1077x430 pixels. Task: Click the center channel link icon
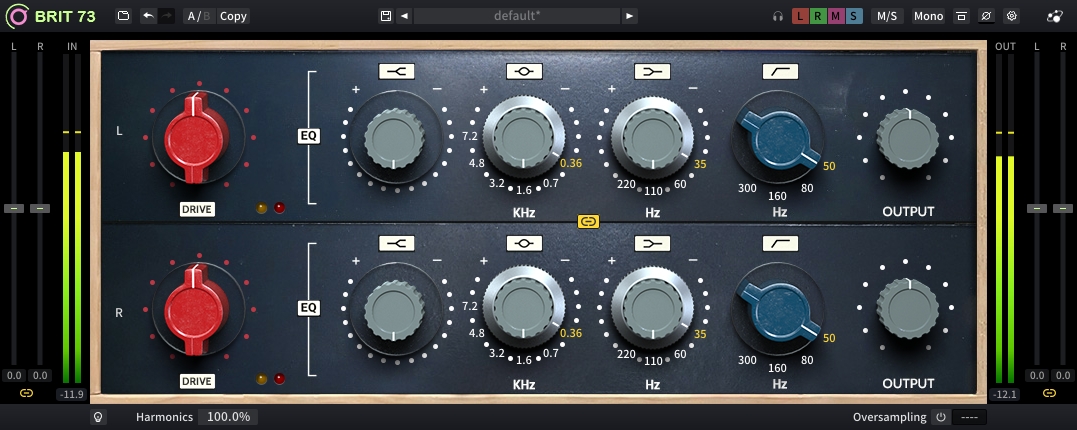(588, 221)
